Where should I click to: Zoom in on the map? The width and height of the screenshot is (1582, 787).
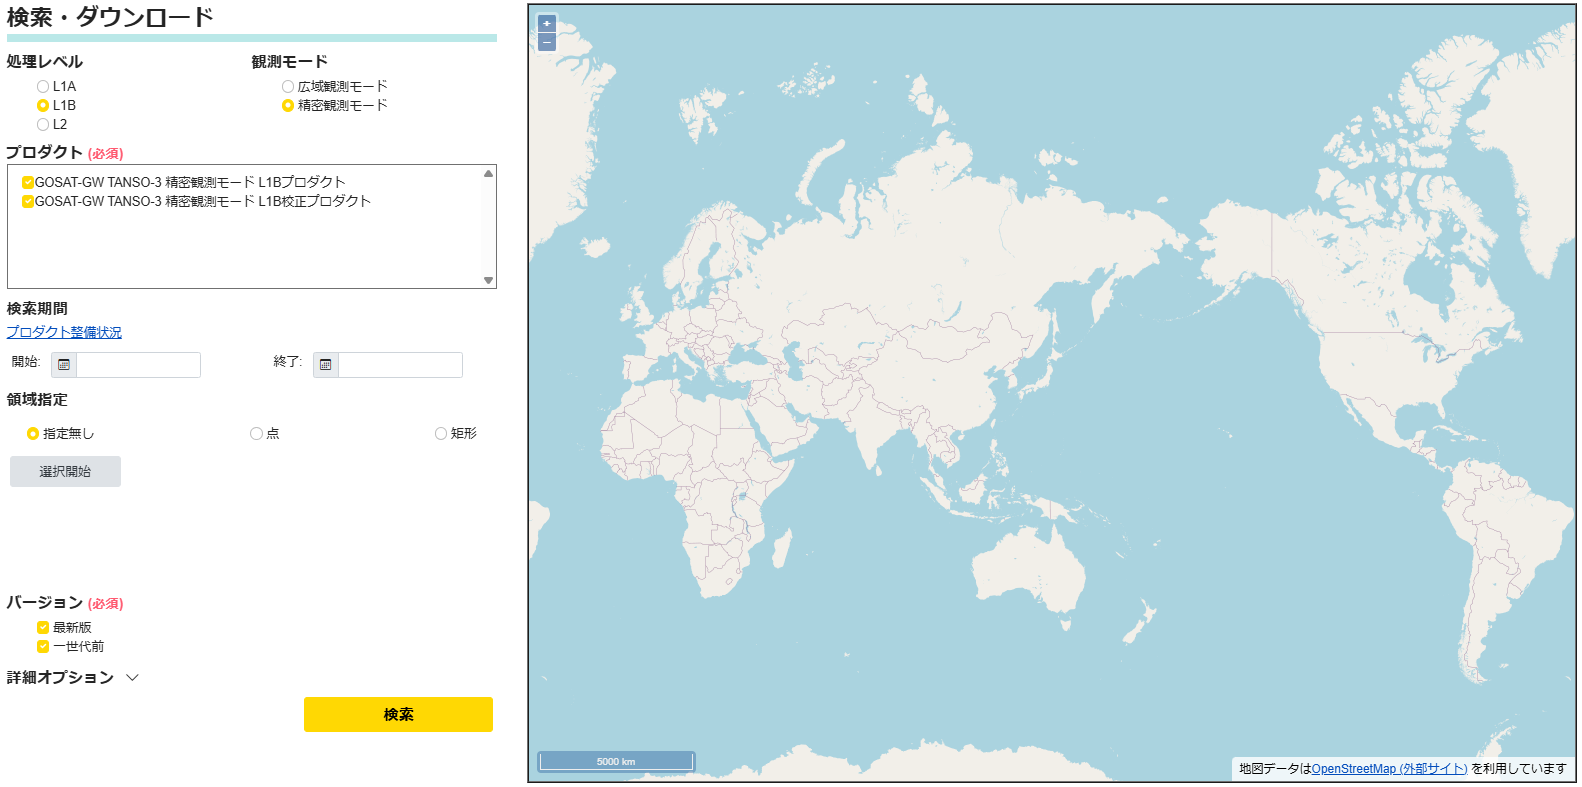(546, 23)
